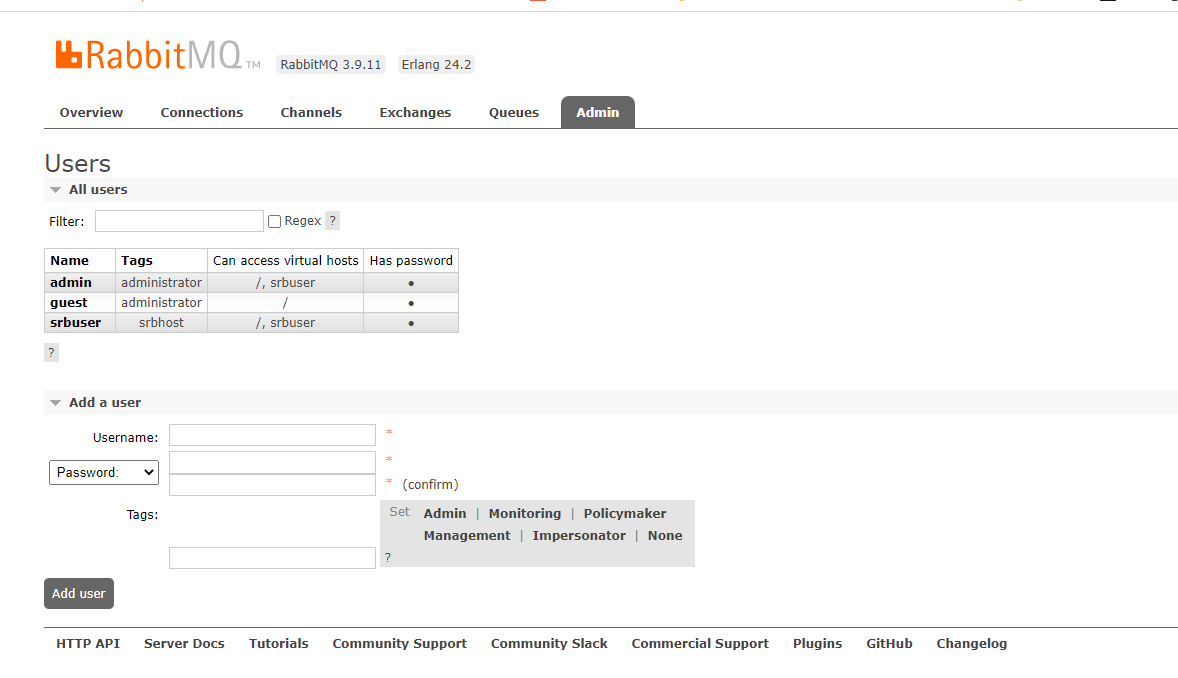Viewport: 1178px width, 678px height.
Task: Focus the Tags input field
Action: click(x=272, y=558)
